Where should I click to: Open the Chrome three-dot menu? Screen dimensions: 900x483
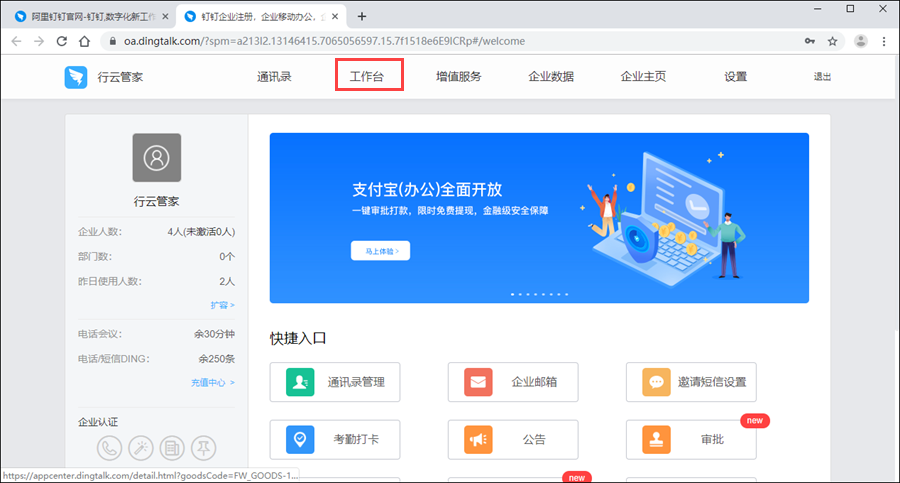pos(884,41)
